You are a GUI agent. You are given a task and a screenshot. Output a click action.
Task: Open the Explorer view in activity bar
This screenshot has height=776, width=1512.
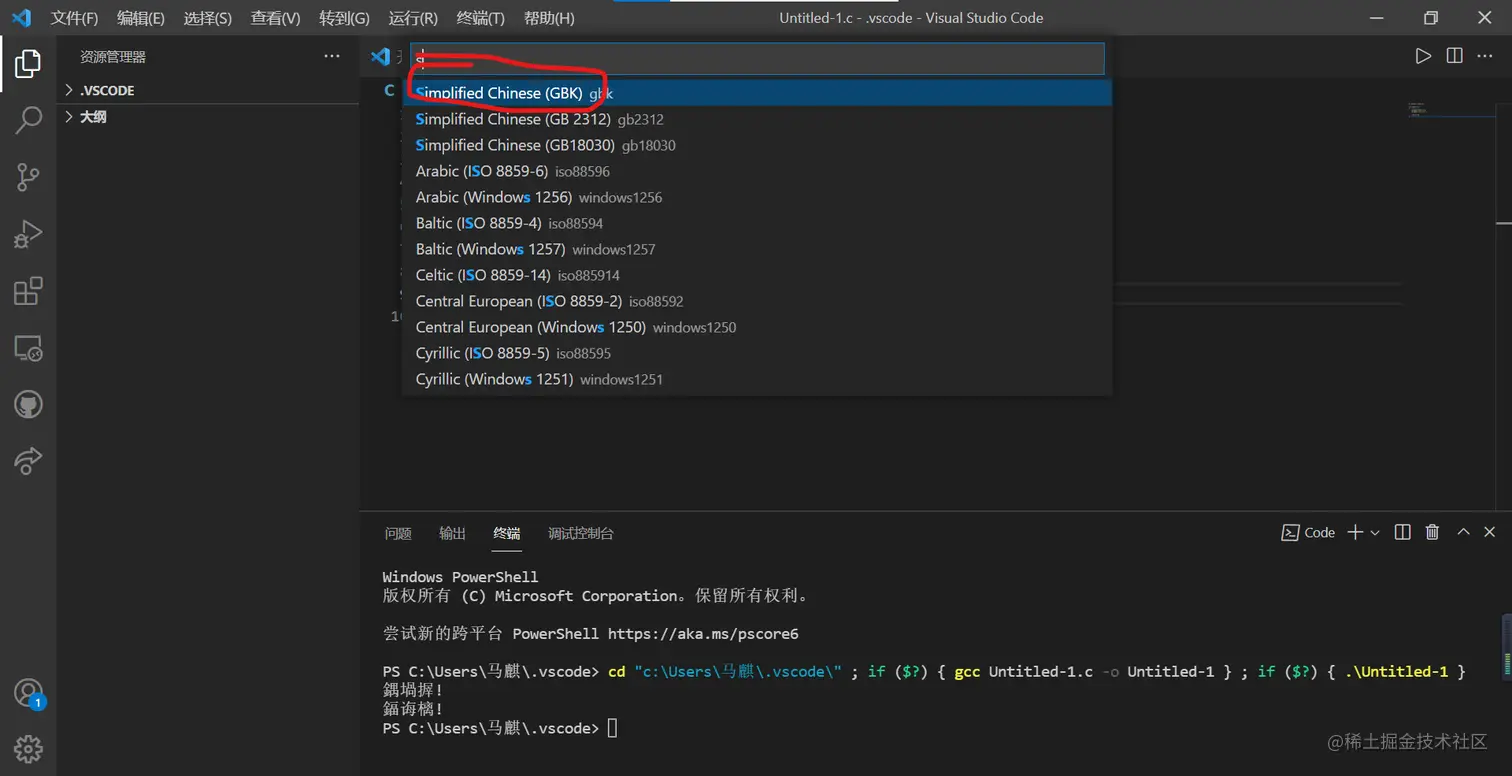click(x=28, y=63)
